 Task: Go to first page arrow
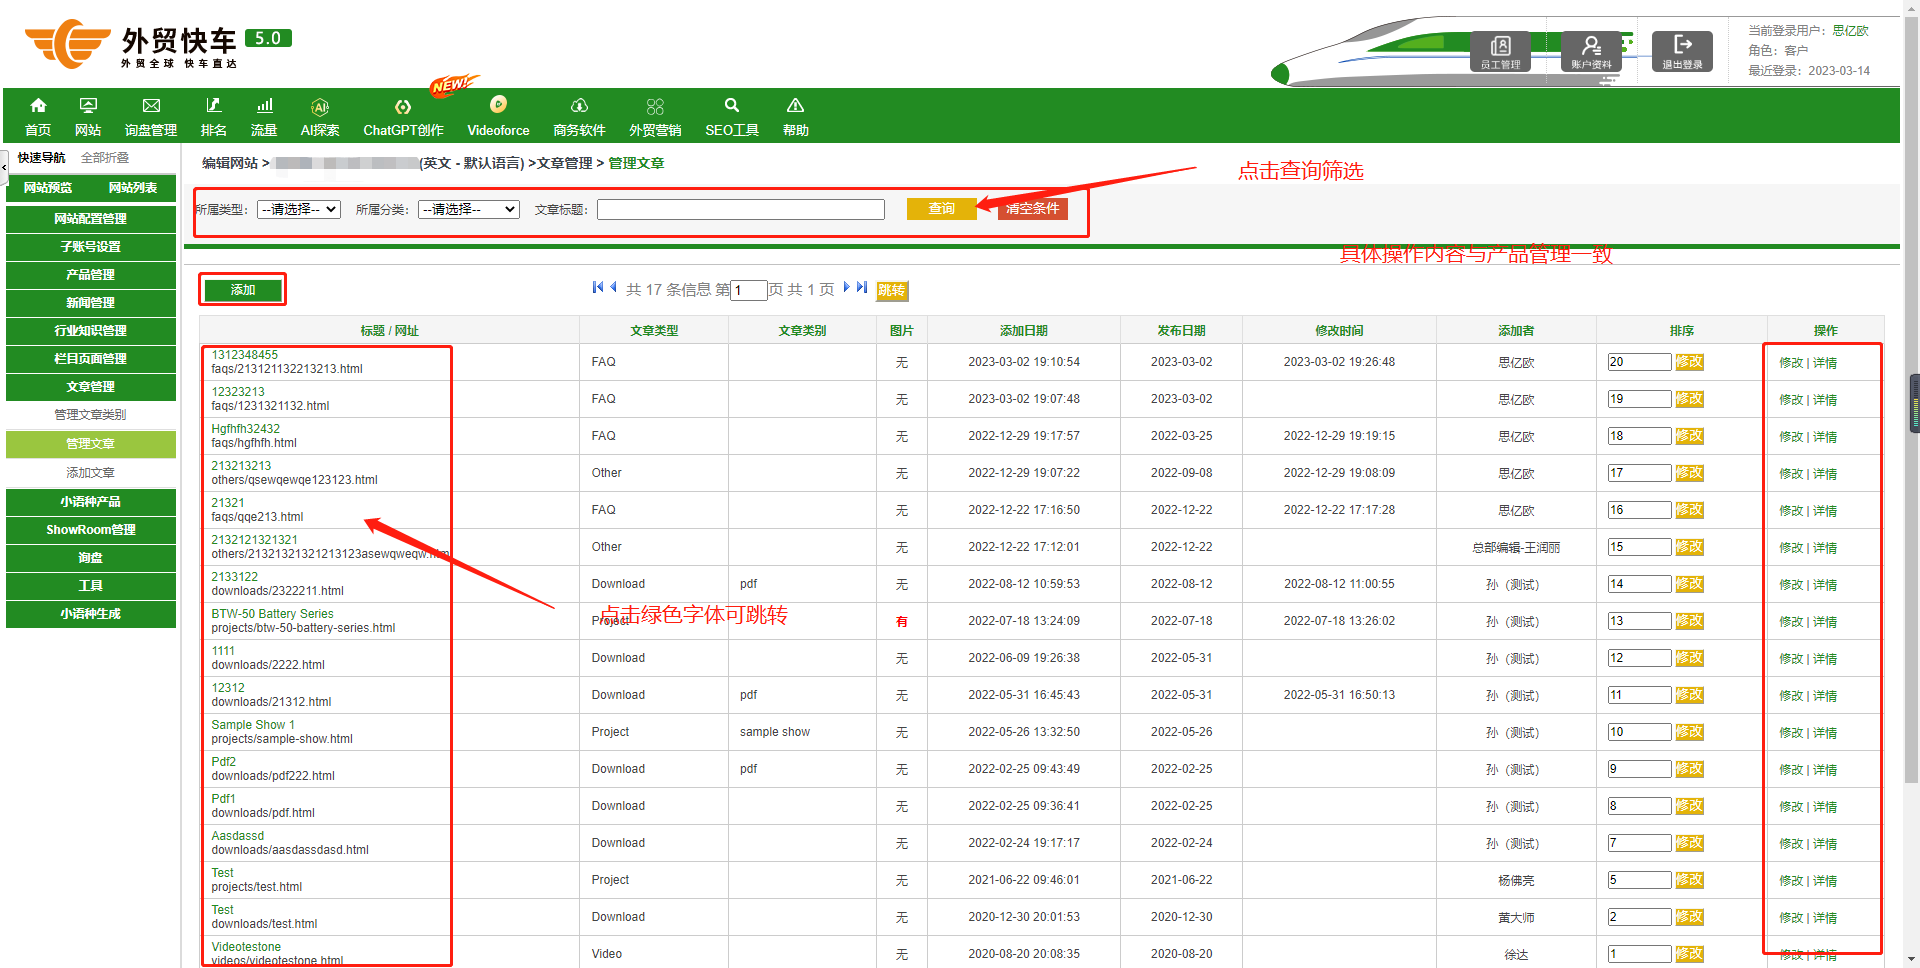click(x=598, y=288)
